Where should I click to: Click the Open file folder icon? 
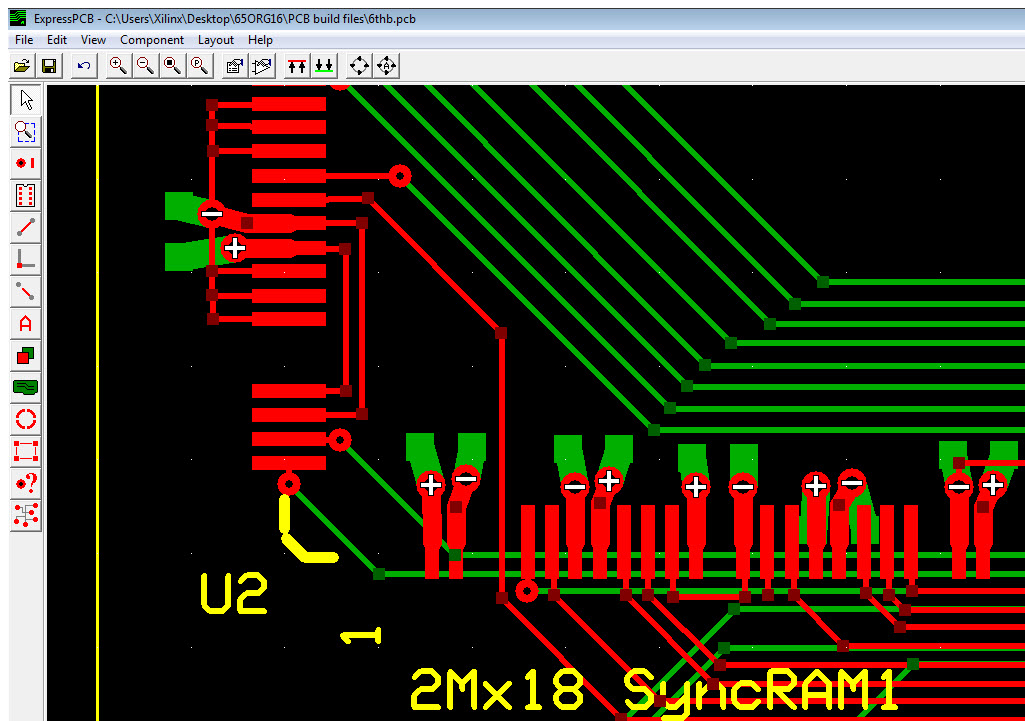pos(22,66)
